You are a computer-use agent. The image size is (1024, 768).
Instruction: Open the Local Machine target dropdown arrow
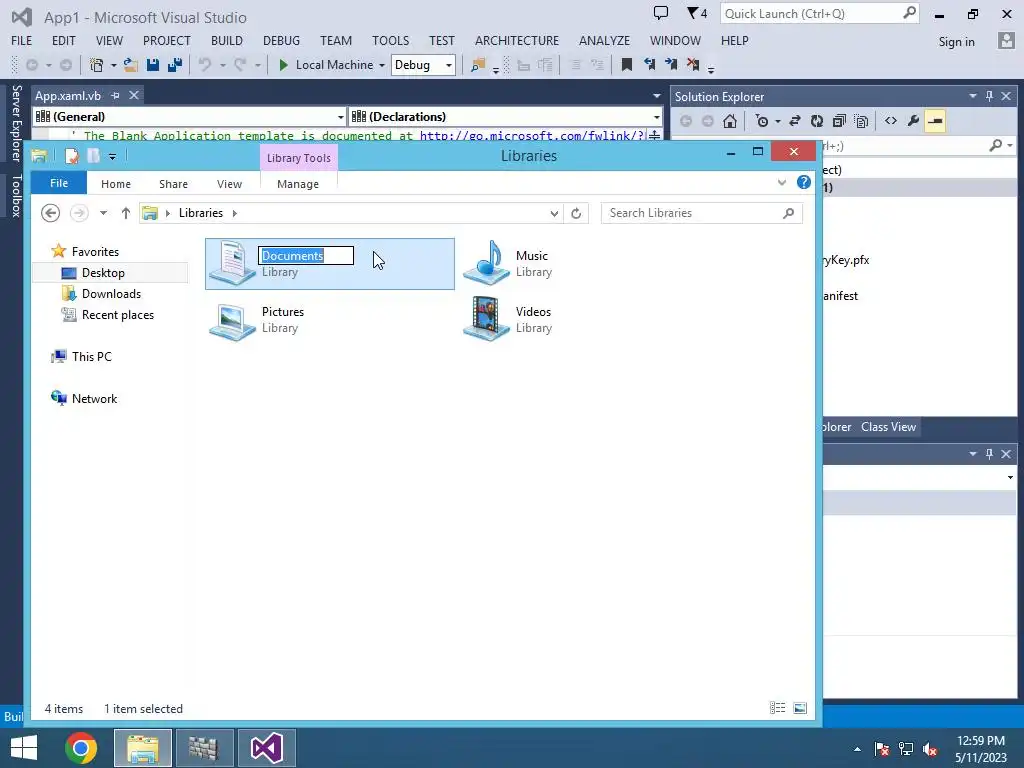(382, 65)
